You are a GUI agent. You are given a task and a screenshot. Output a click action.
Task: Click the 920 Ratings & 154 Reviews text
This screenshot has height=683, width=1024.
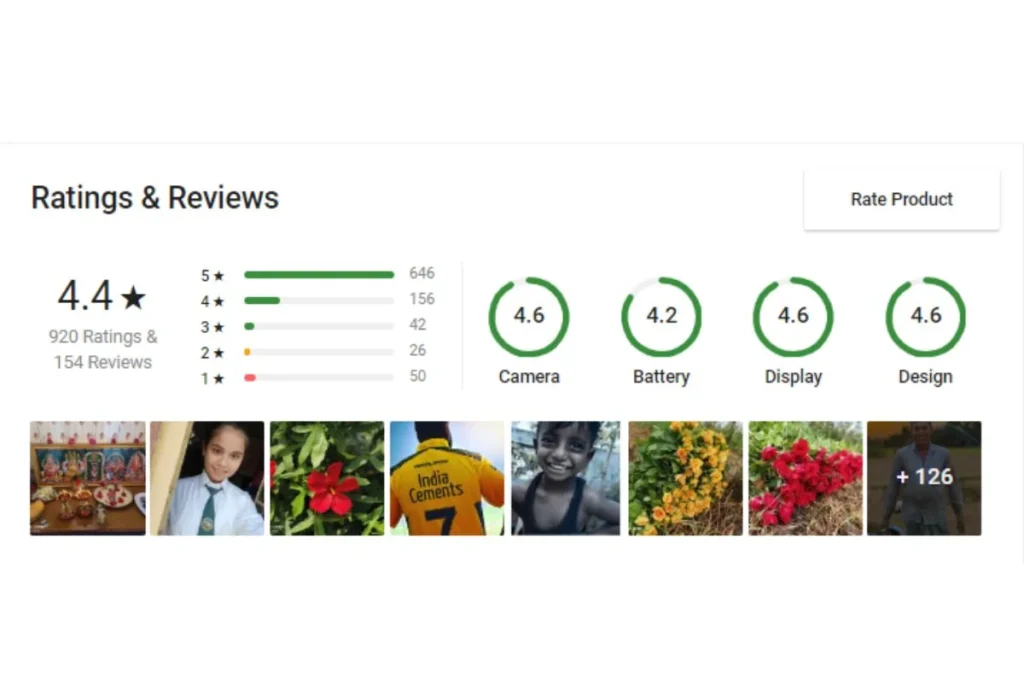(103, 349)
